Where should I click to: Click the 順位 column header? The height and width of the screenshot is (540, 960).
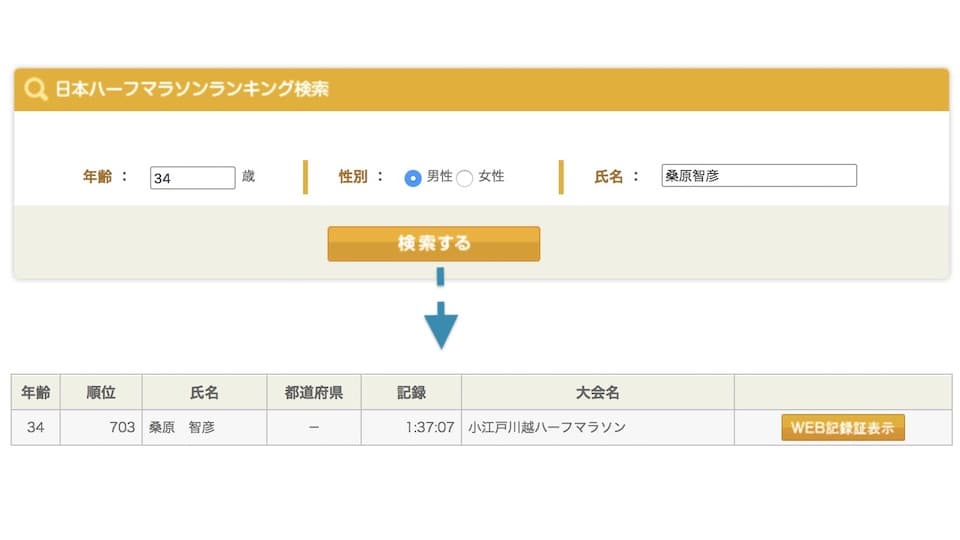(101, 392)
